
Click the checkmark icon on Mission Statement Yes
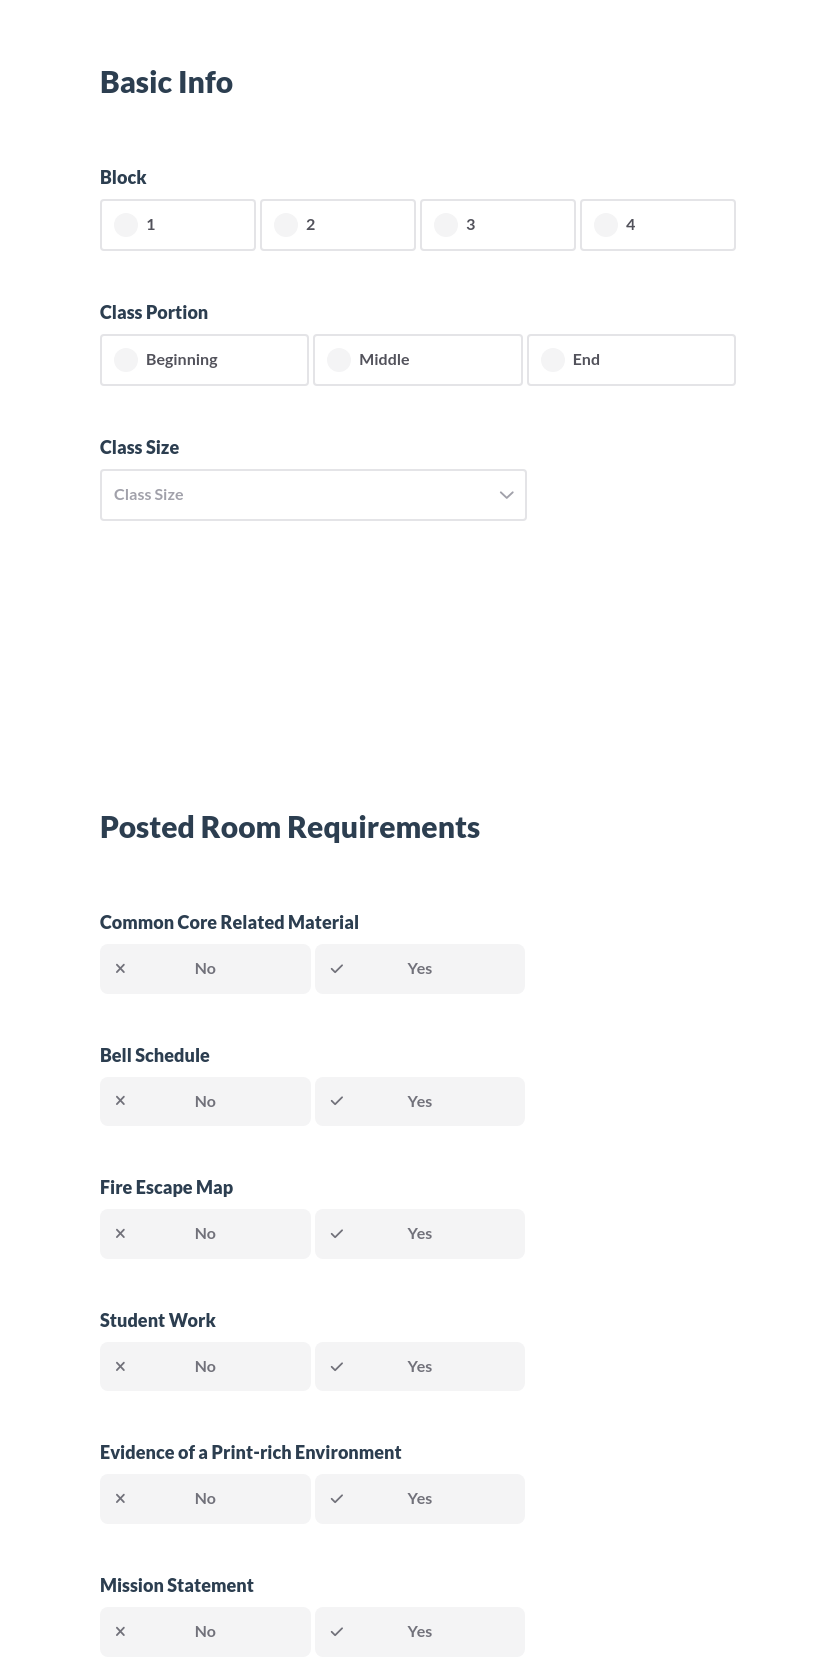tap(336, 1631)
